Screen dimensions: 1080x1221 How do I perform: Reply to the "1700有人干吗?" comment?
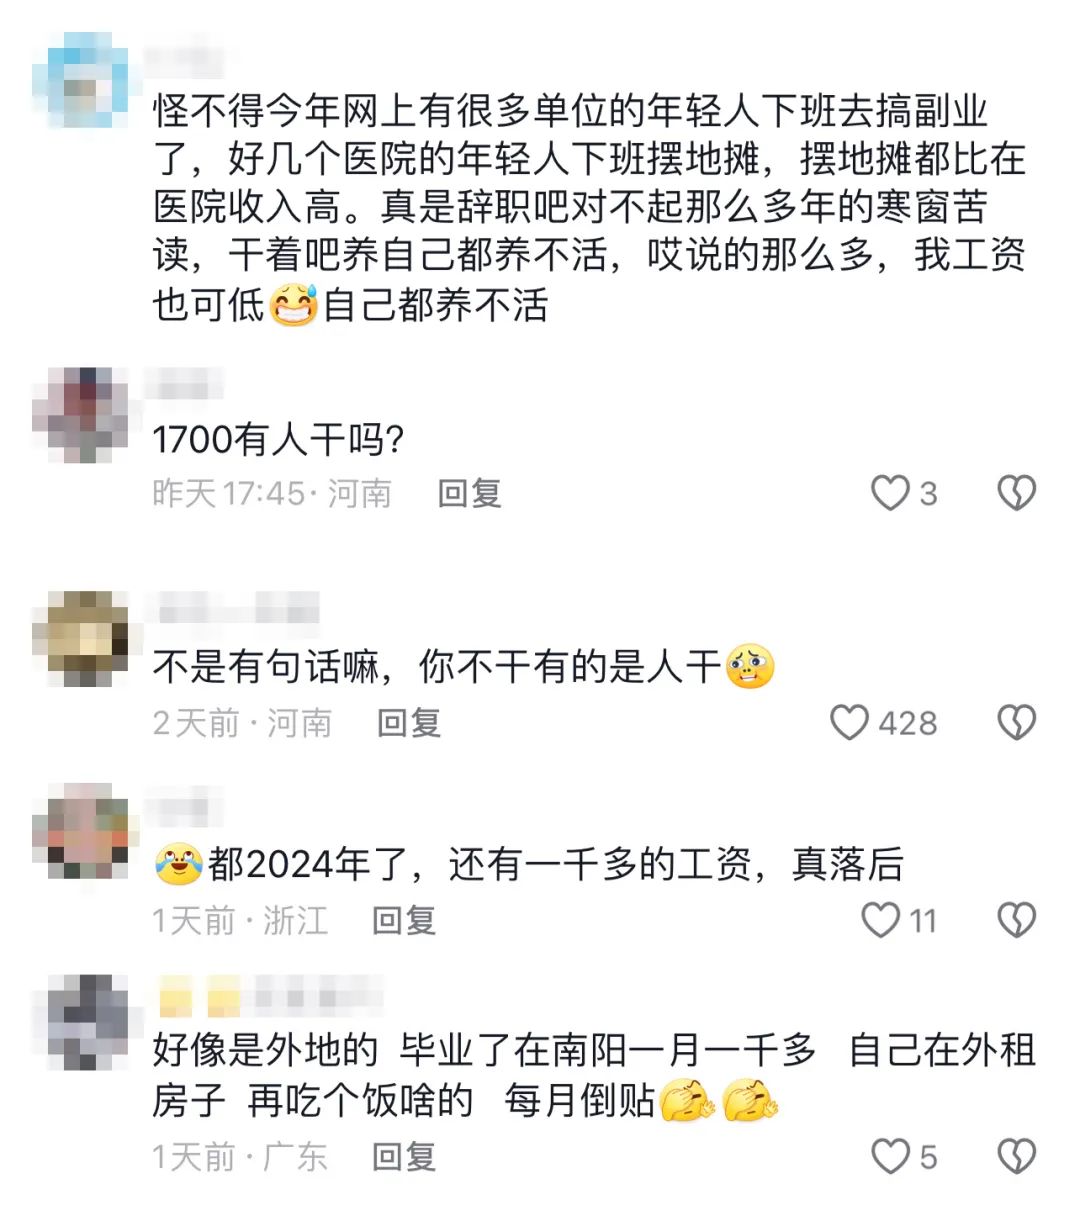coord(469,493)
